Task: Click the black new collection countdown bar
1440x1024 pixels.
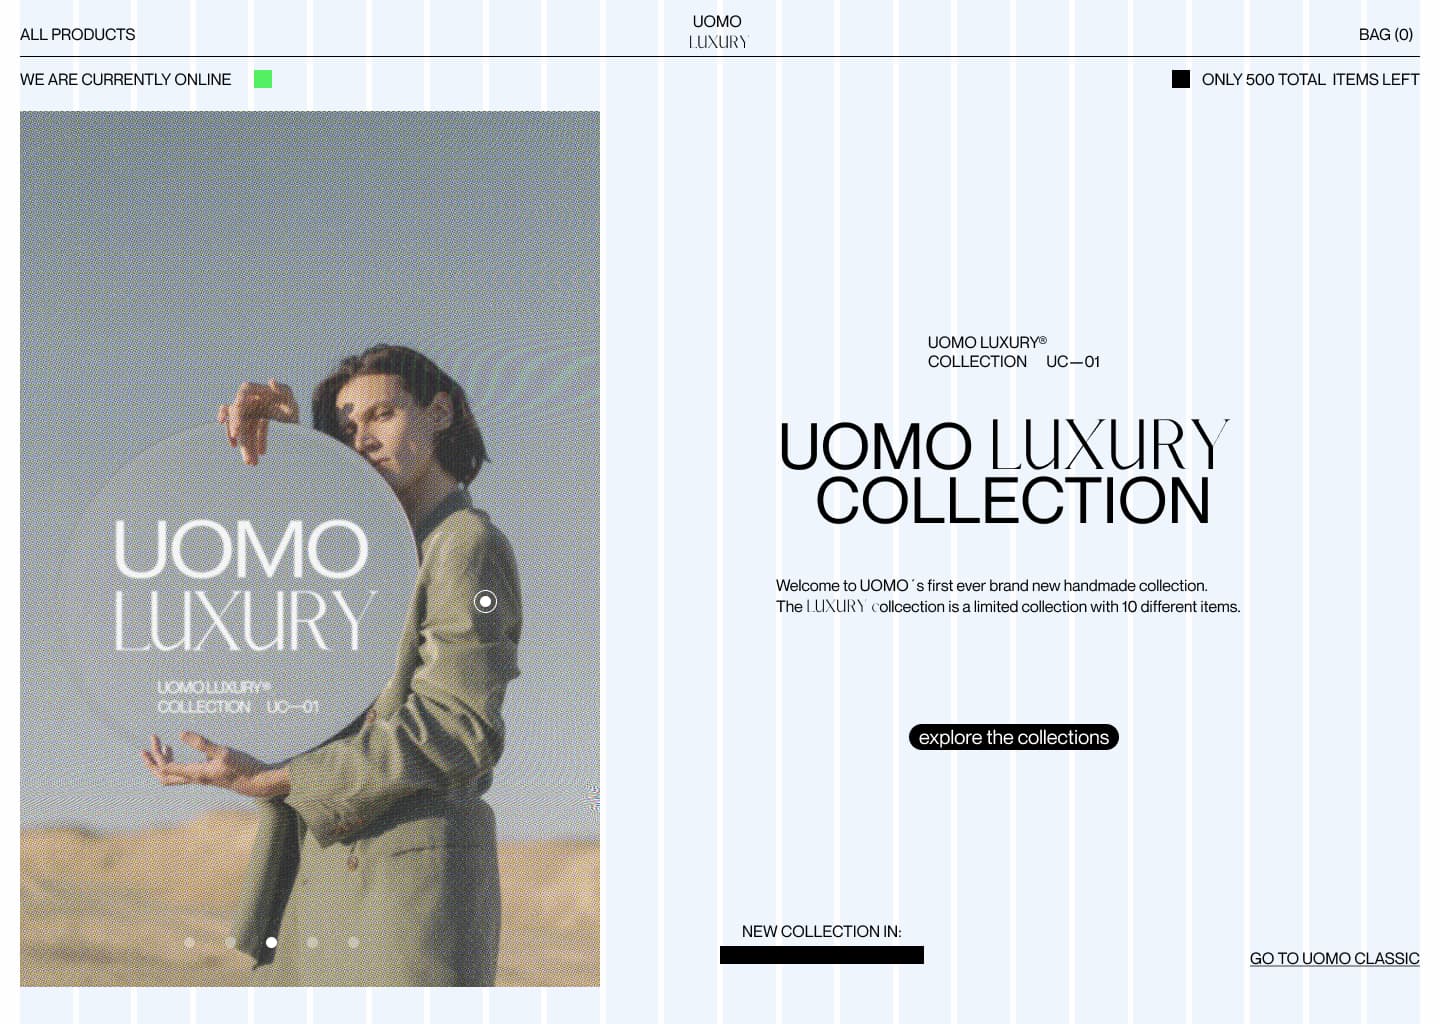Action: pos(822,955)
